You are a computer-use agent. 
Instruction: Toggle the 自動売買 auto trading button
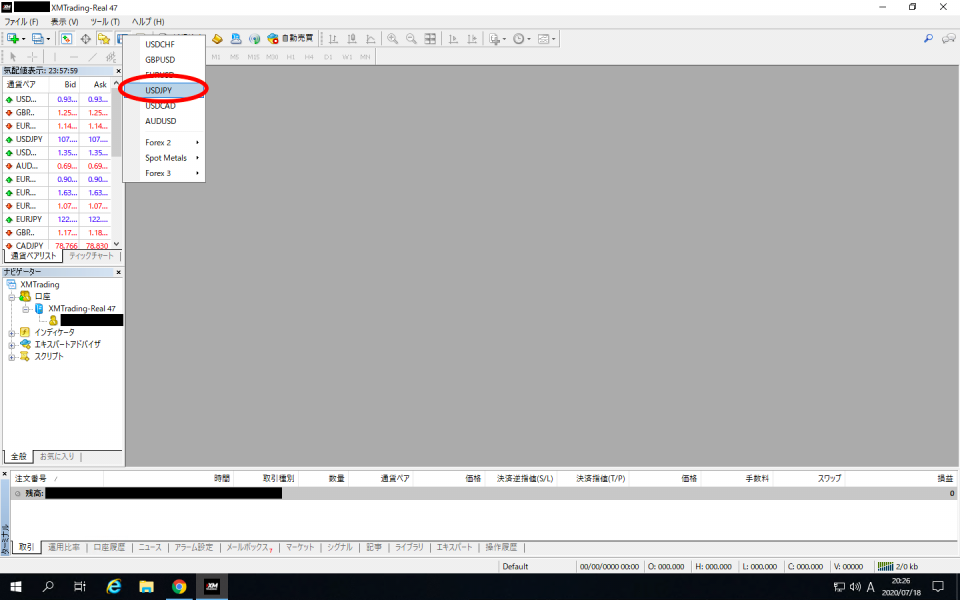pyautogui.click(x=290, y=39)
